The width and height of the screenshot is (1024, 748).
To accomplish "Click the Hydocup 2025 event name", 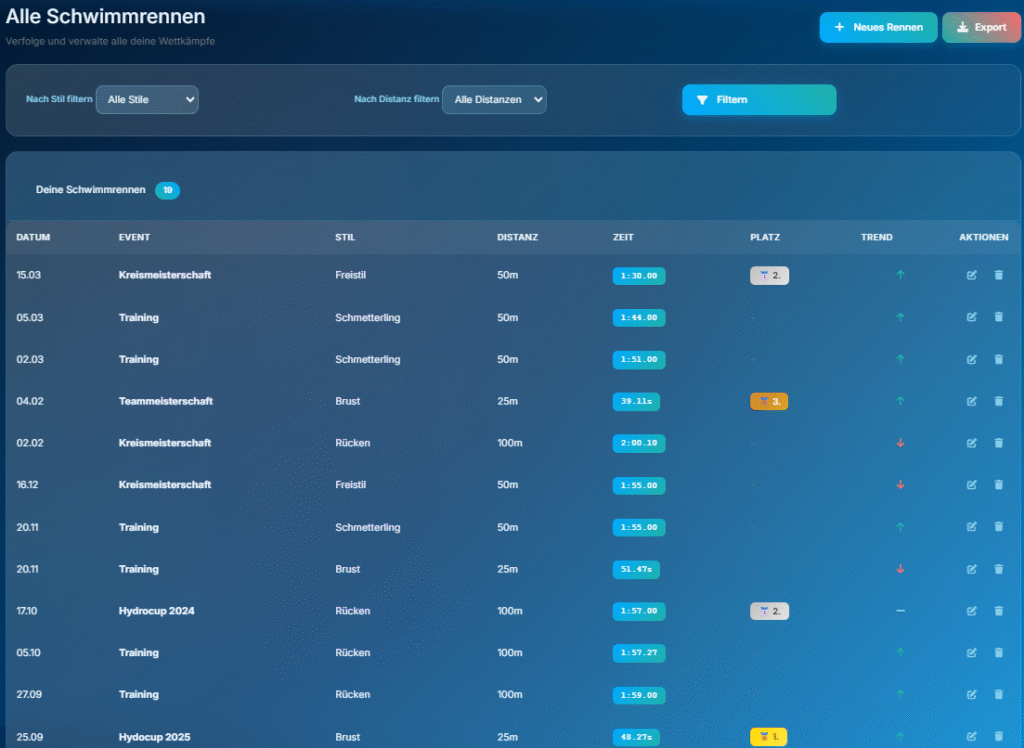I will 154,737.
